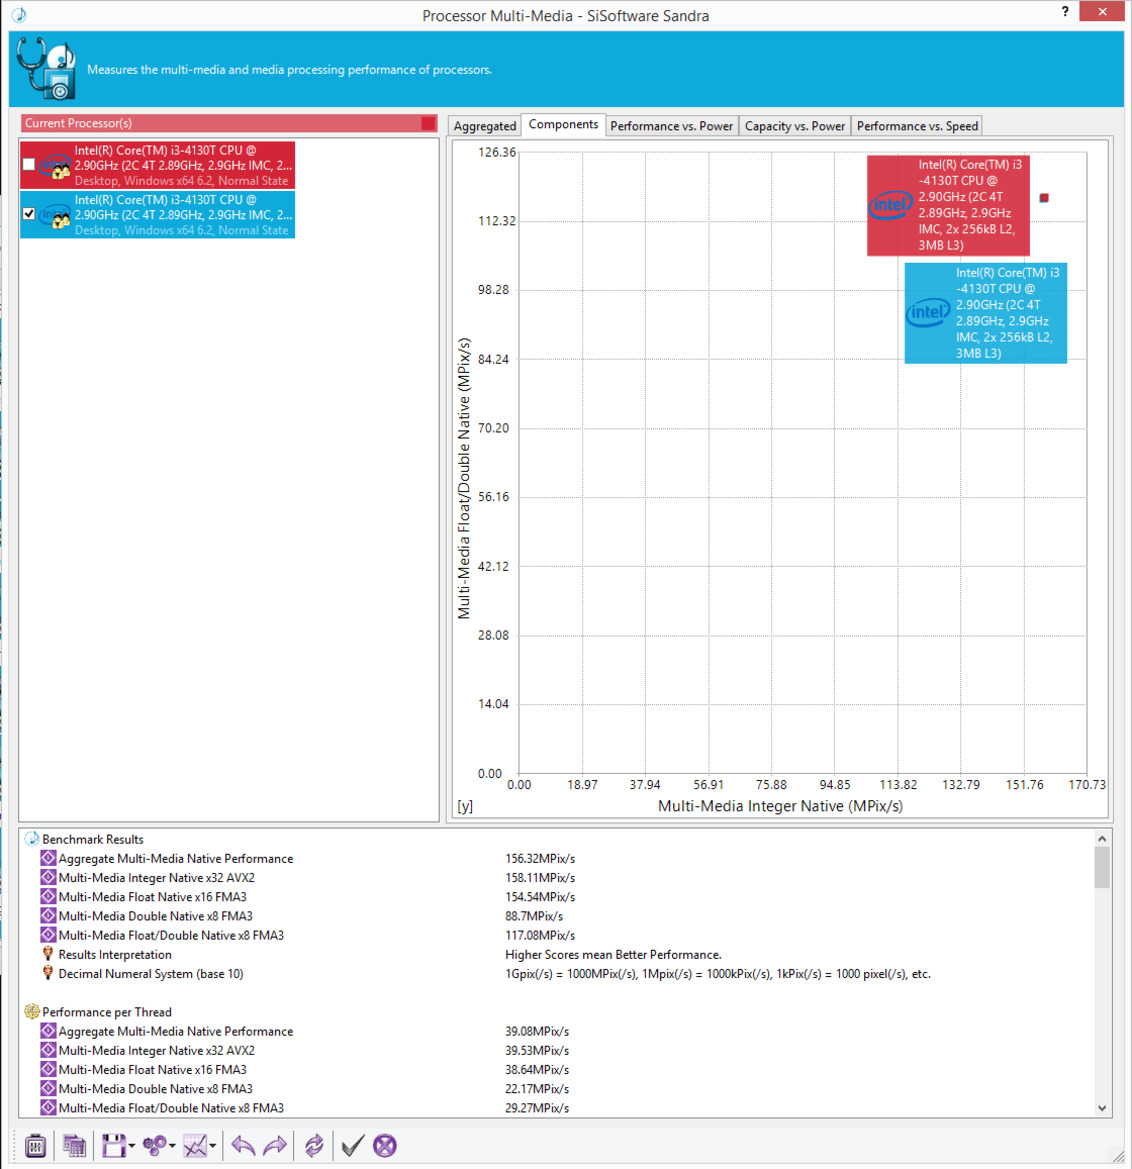1132x1169 pixels.
Task: Expand the gears icon dropdown arrow
Action: pyautogui.click(x=172, y=1146)
